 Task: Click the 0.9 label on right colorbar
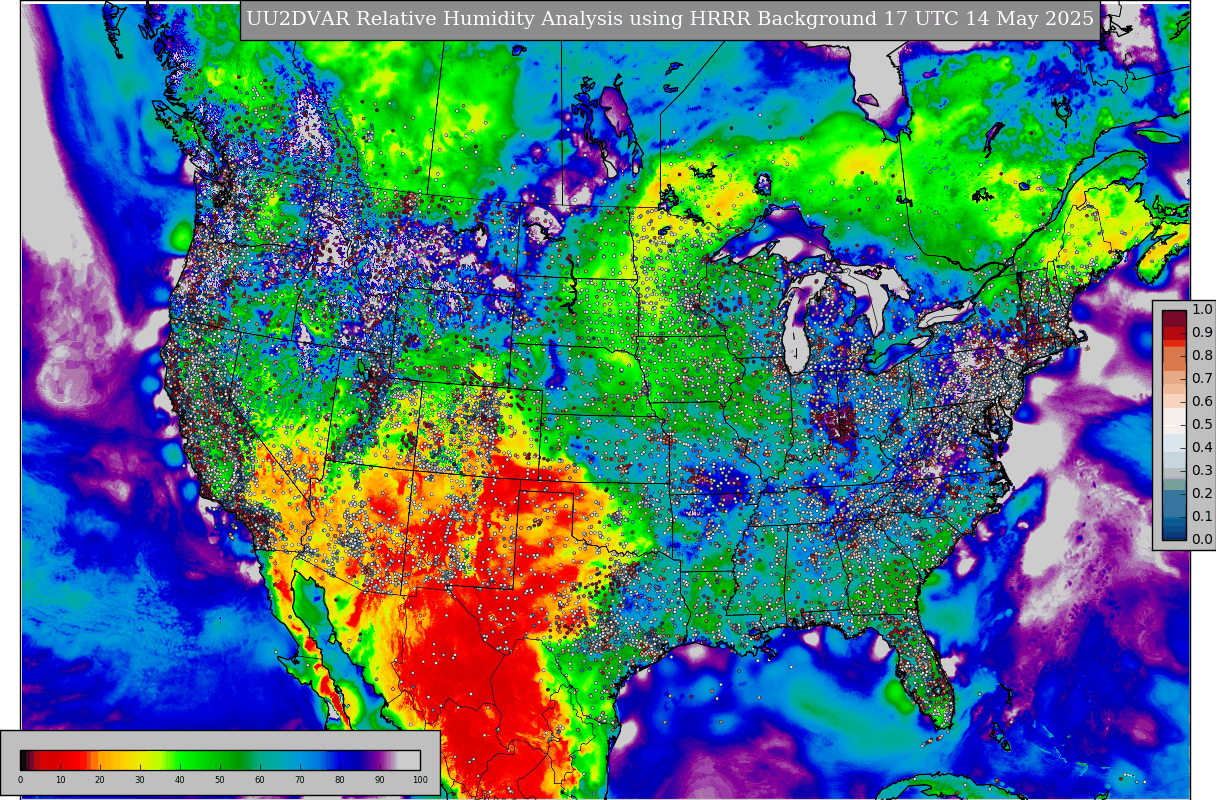tap(1202, 333)
